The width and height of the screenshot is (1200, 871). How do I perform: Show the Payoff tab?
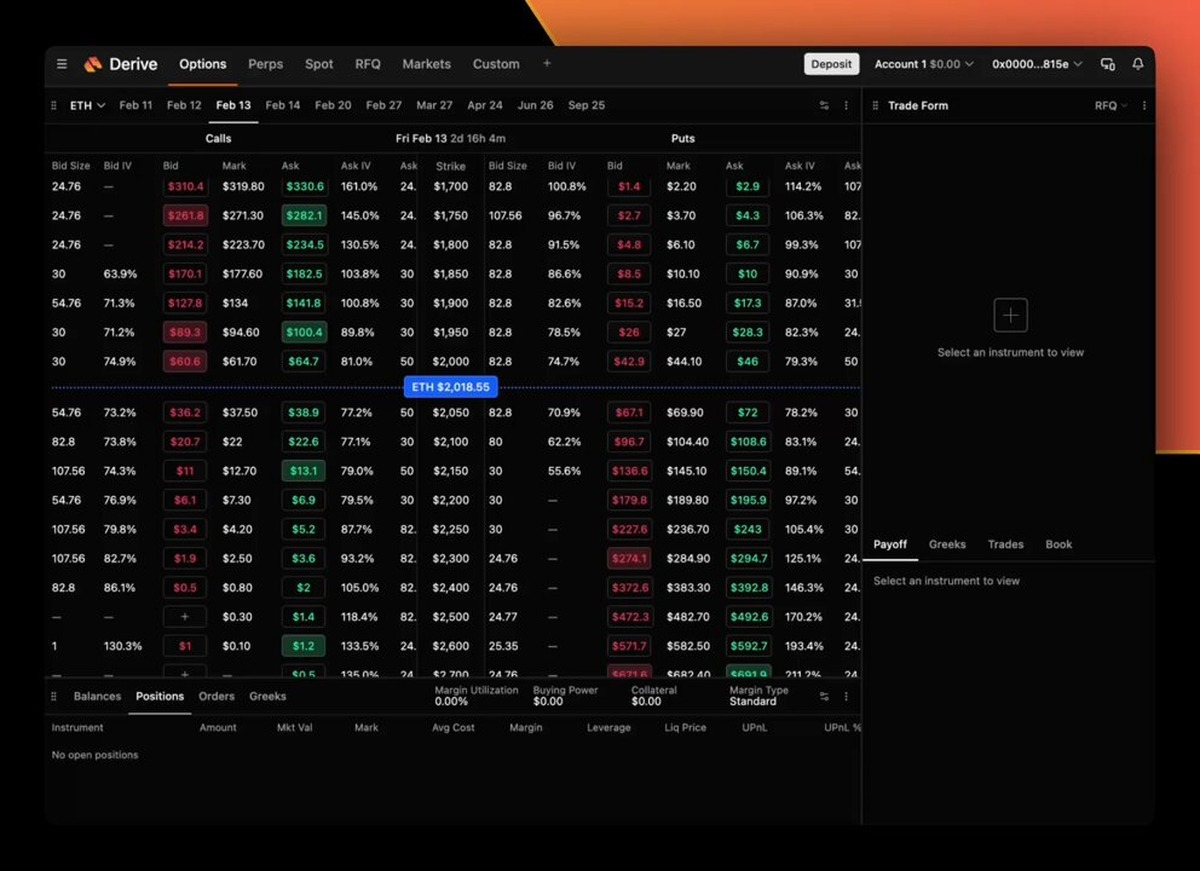tap(890, 544)
